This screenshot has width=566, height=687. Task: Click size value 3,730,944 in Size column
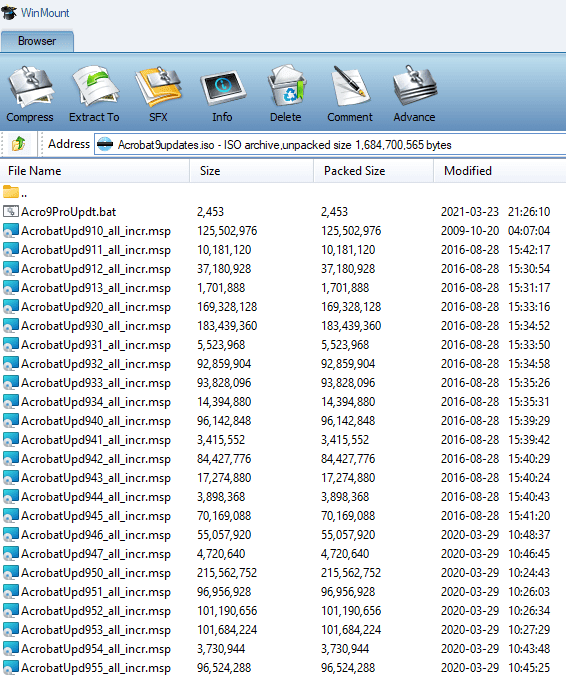coord(221,649)
